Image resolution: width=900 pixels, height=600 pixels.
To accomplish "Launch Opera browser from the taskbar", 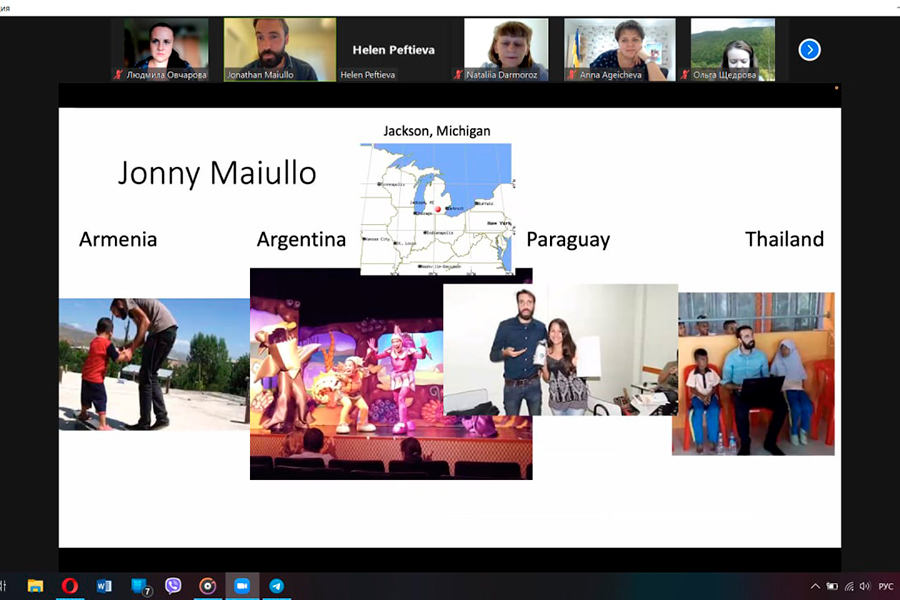I will (69, 586).
